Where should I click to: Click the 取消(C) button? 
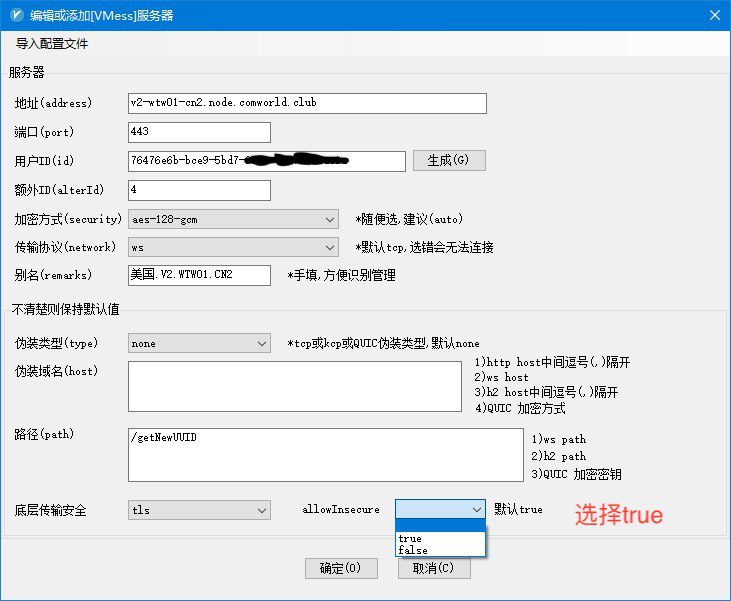[434, 568]
